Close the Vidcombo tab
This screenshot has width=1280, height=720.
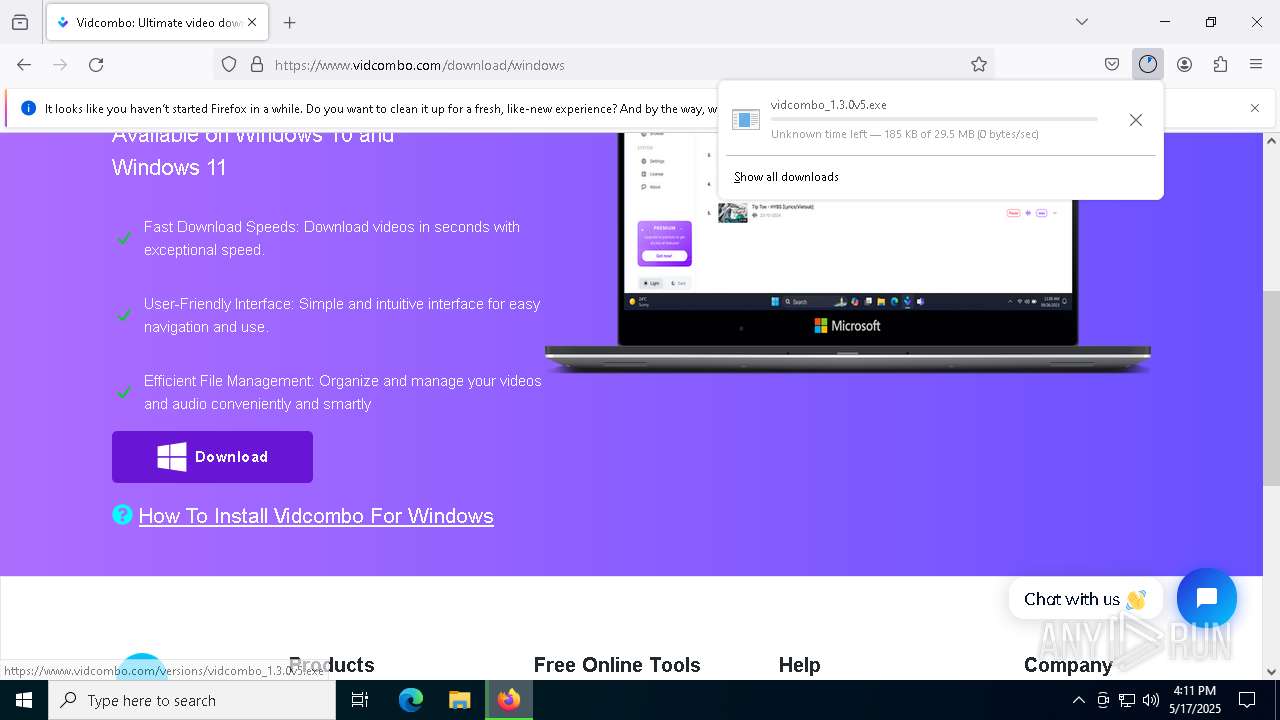252,22
